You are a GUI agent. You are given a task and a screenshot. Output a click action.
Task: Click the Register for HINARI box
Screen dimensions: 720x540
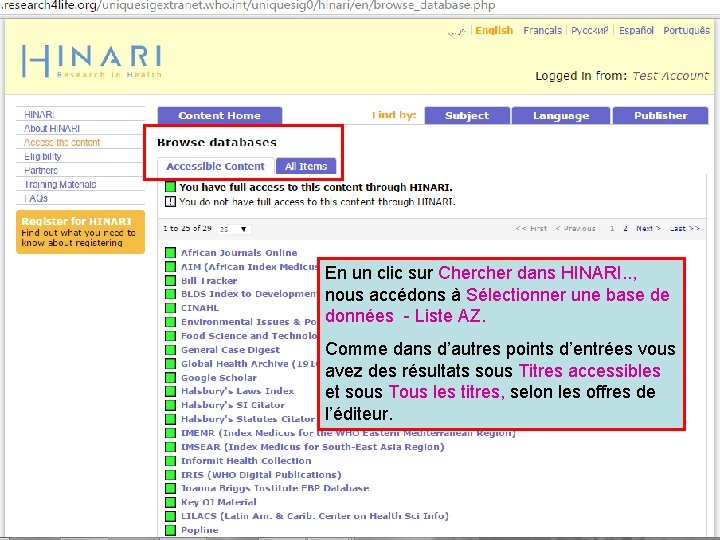click(80, 232)
